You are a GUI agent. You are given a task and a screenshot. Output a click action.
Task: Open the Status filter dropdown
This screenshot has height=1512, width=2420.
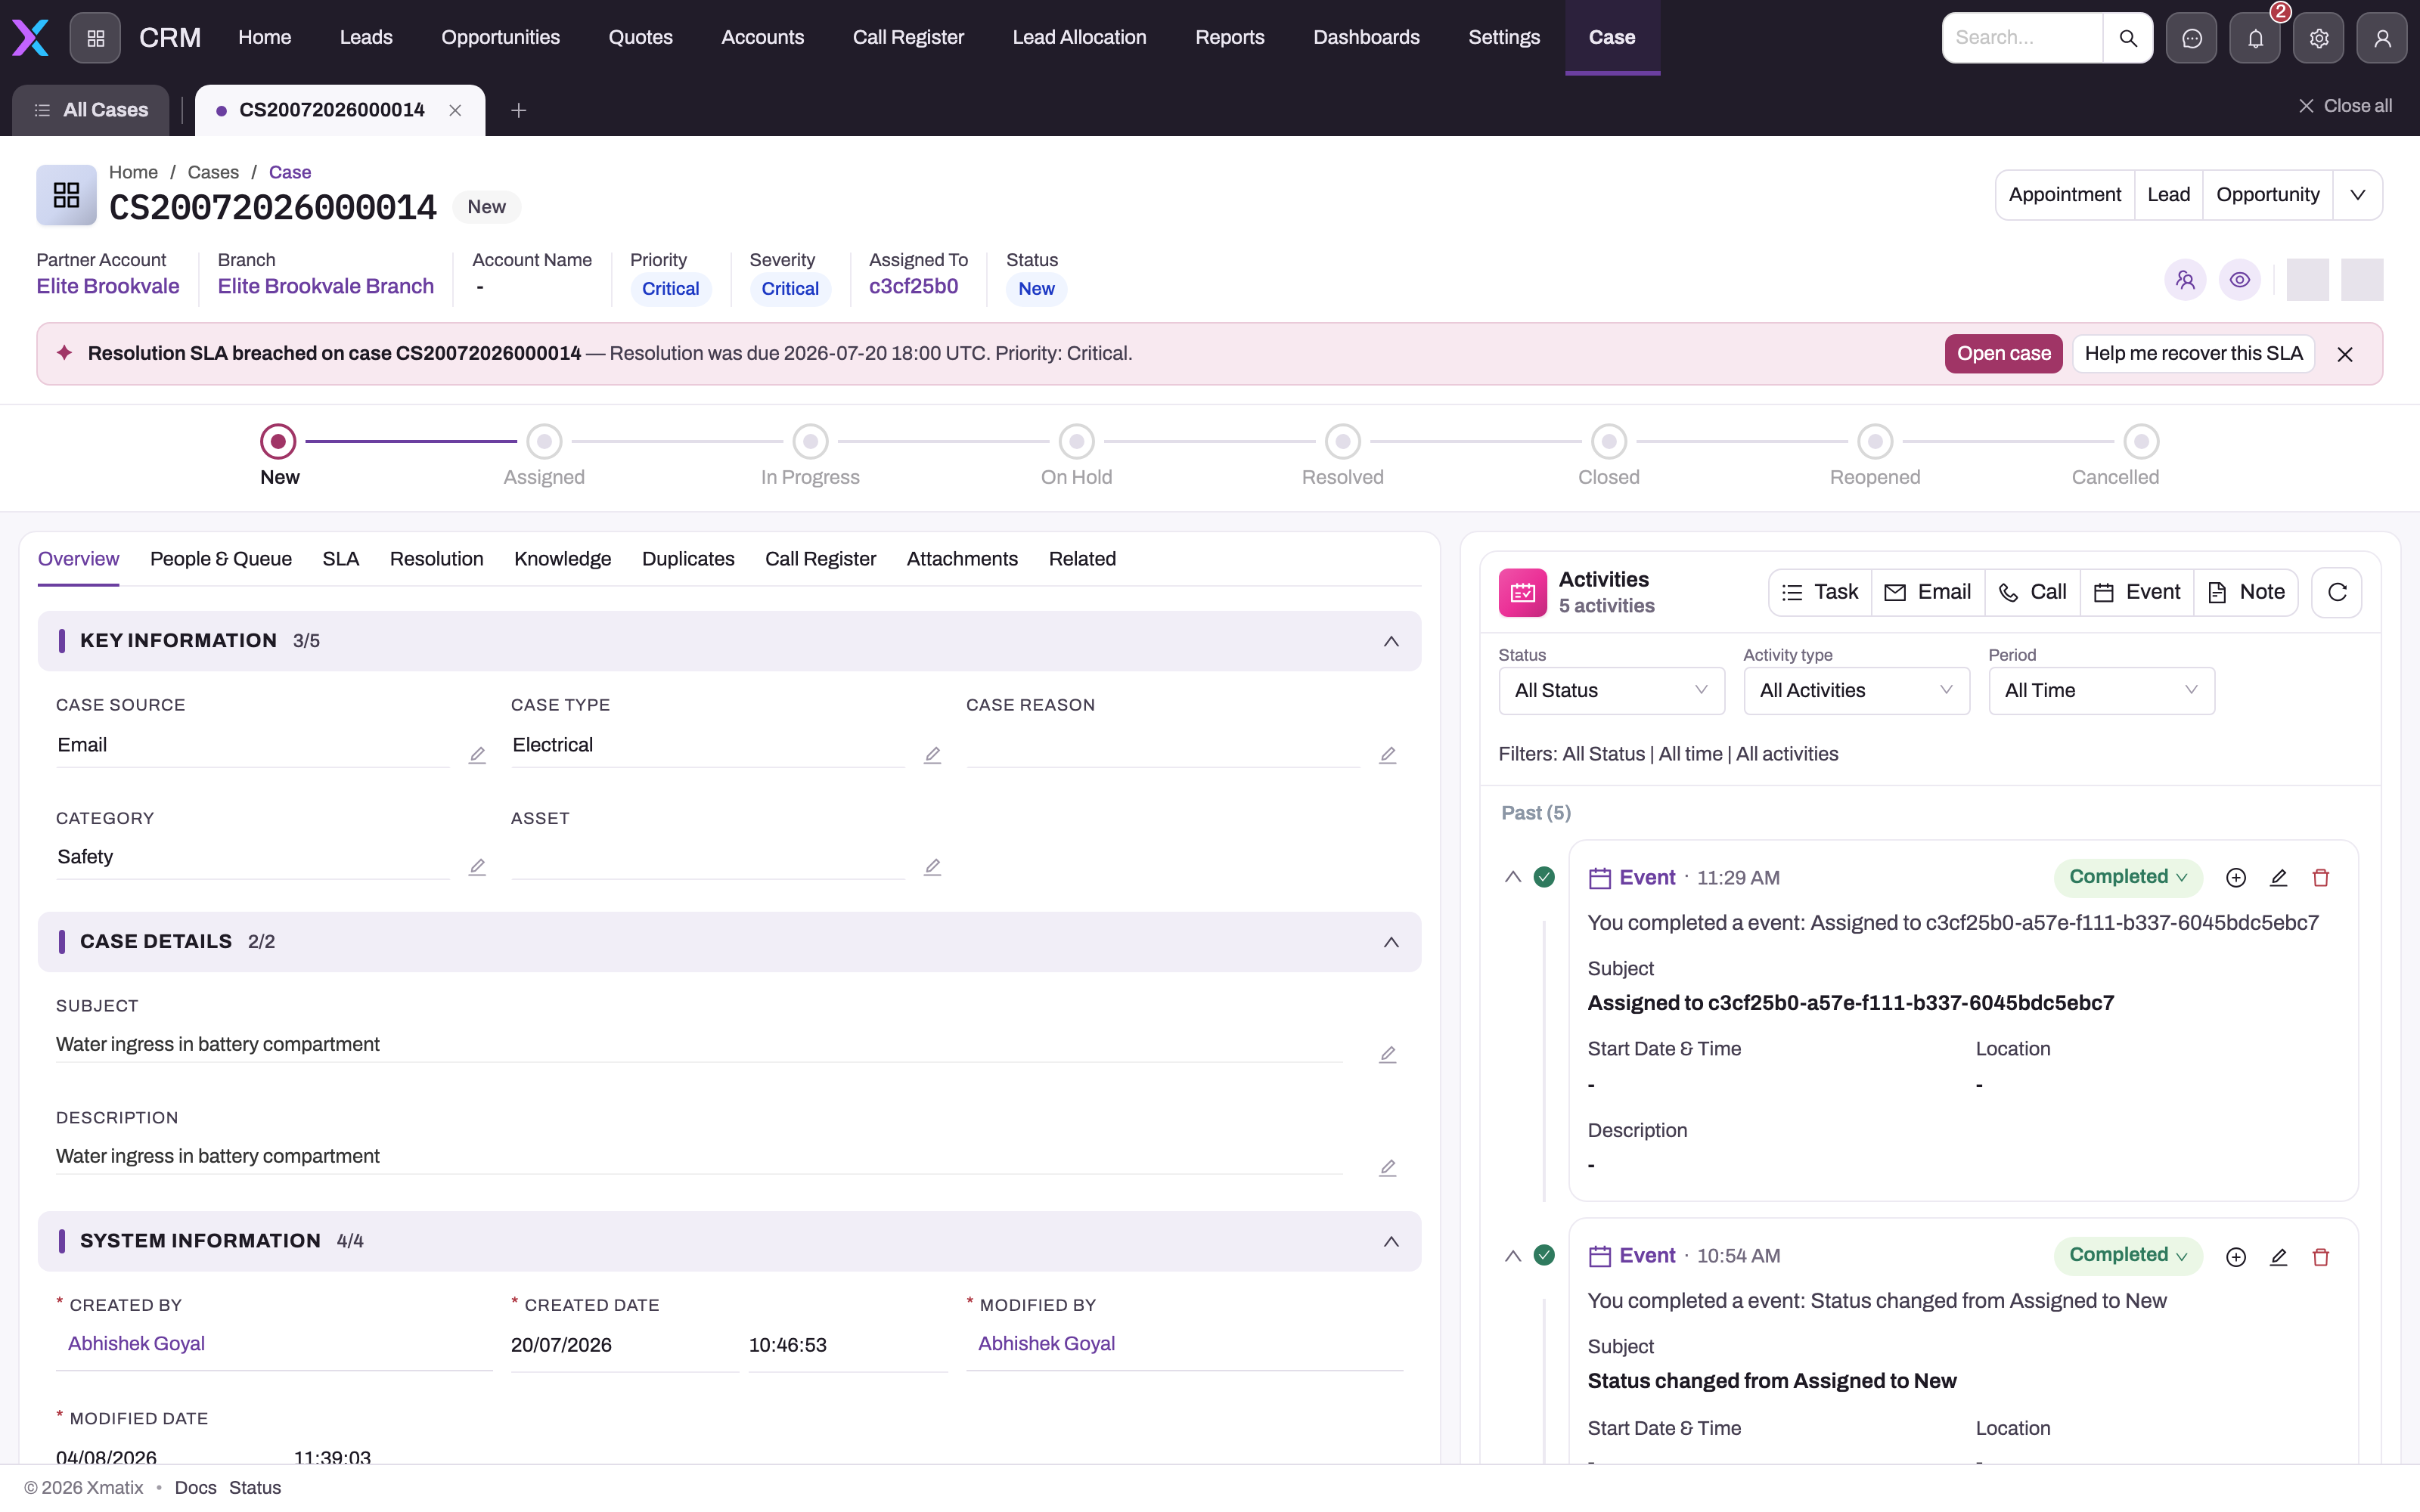[x=1611, y=691]
